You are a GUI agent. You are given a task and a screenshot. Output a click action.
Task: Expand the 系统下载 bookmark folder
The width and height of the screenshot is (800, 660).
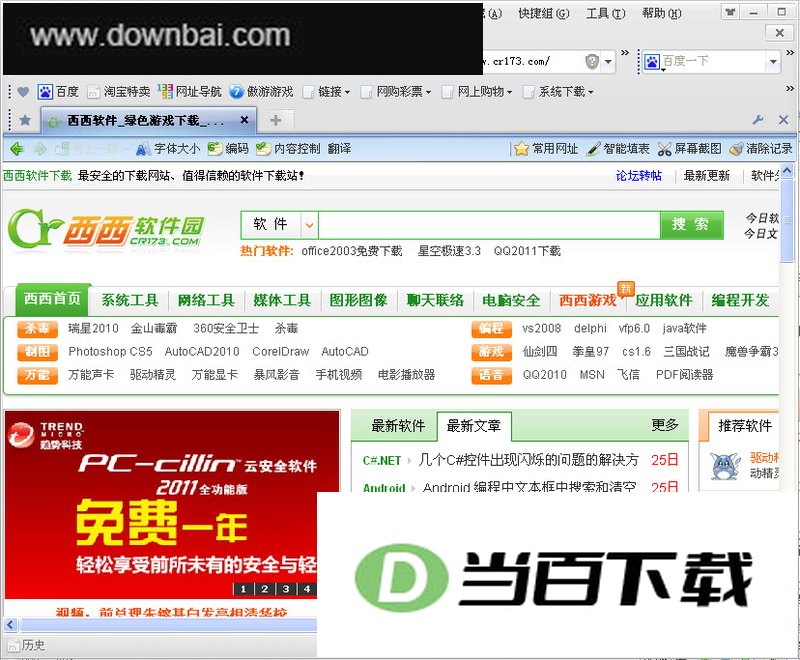tap(558, 92)
